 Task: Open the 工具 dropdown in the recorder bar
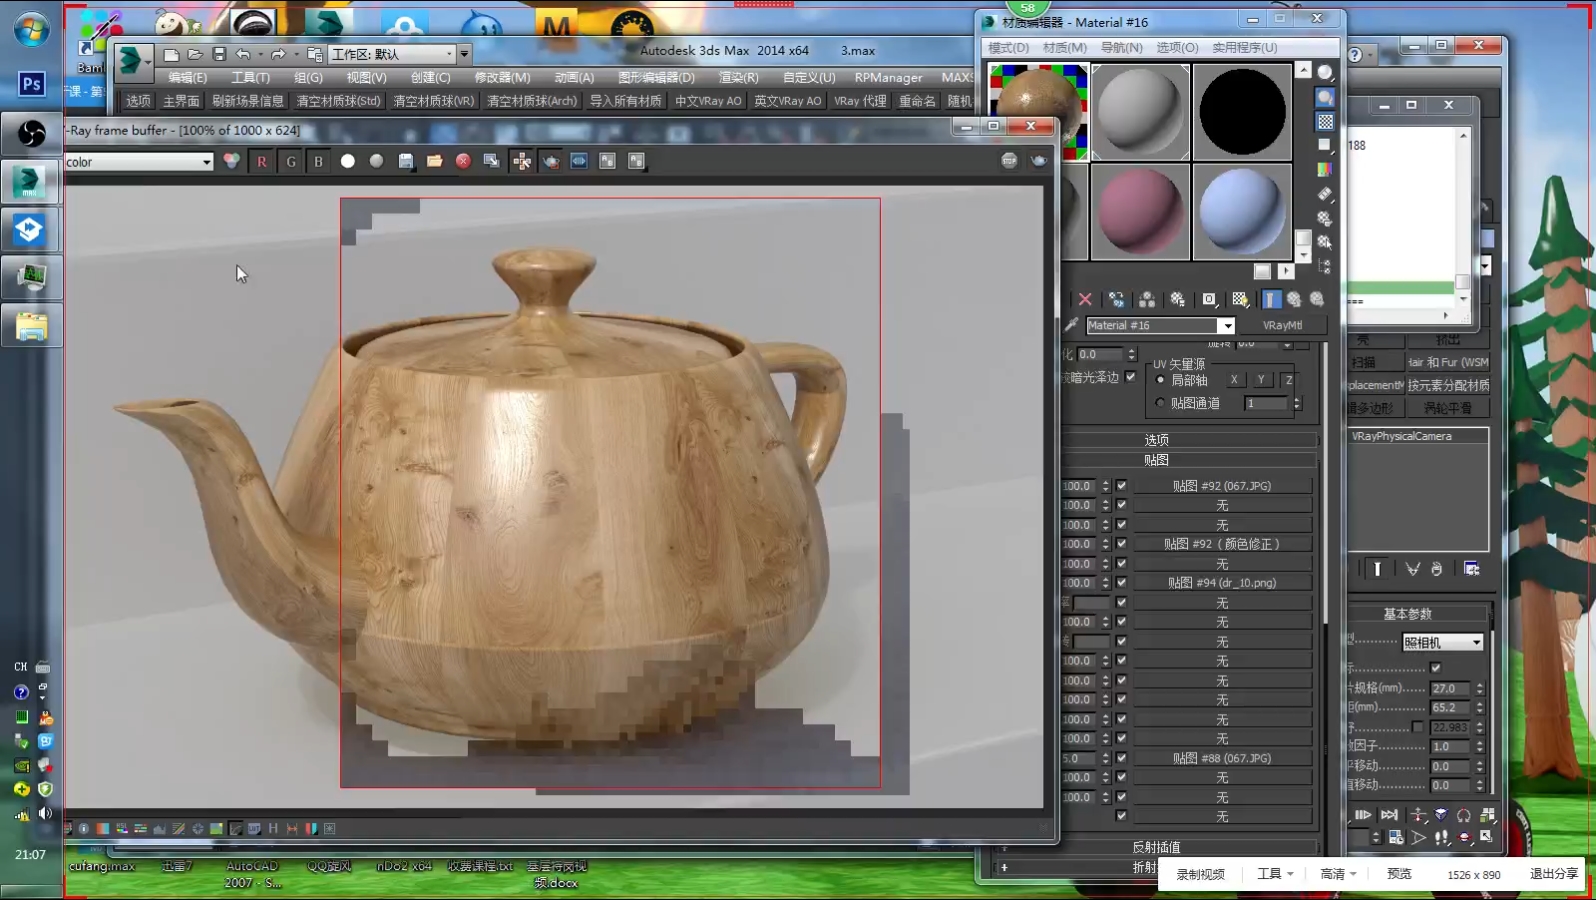click(1275, 874)
